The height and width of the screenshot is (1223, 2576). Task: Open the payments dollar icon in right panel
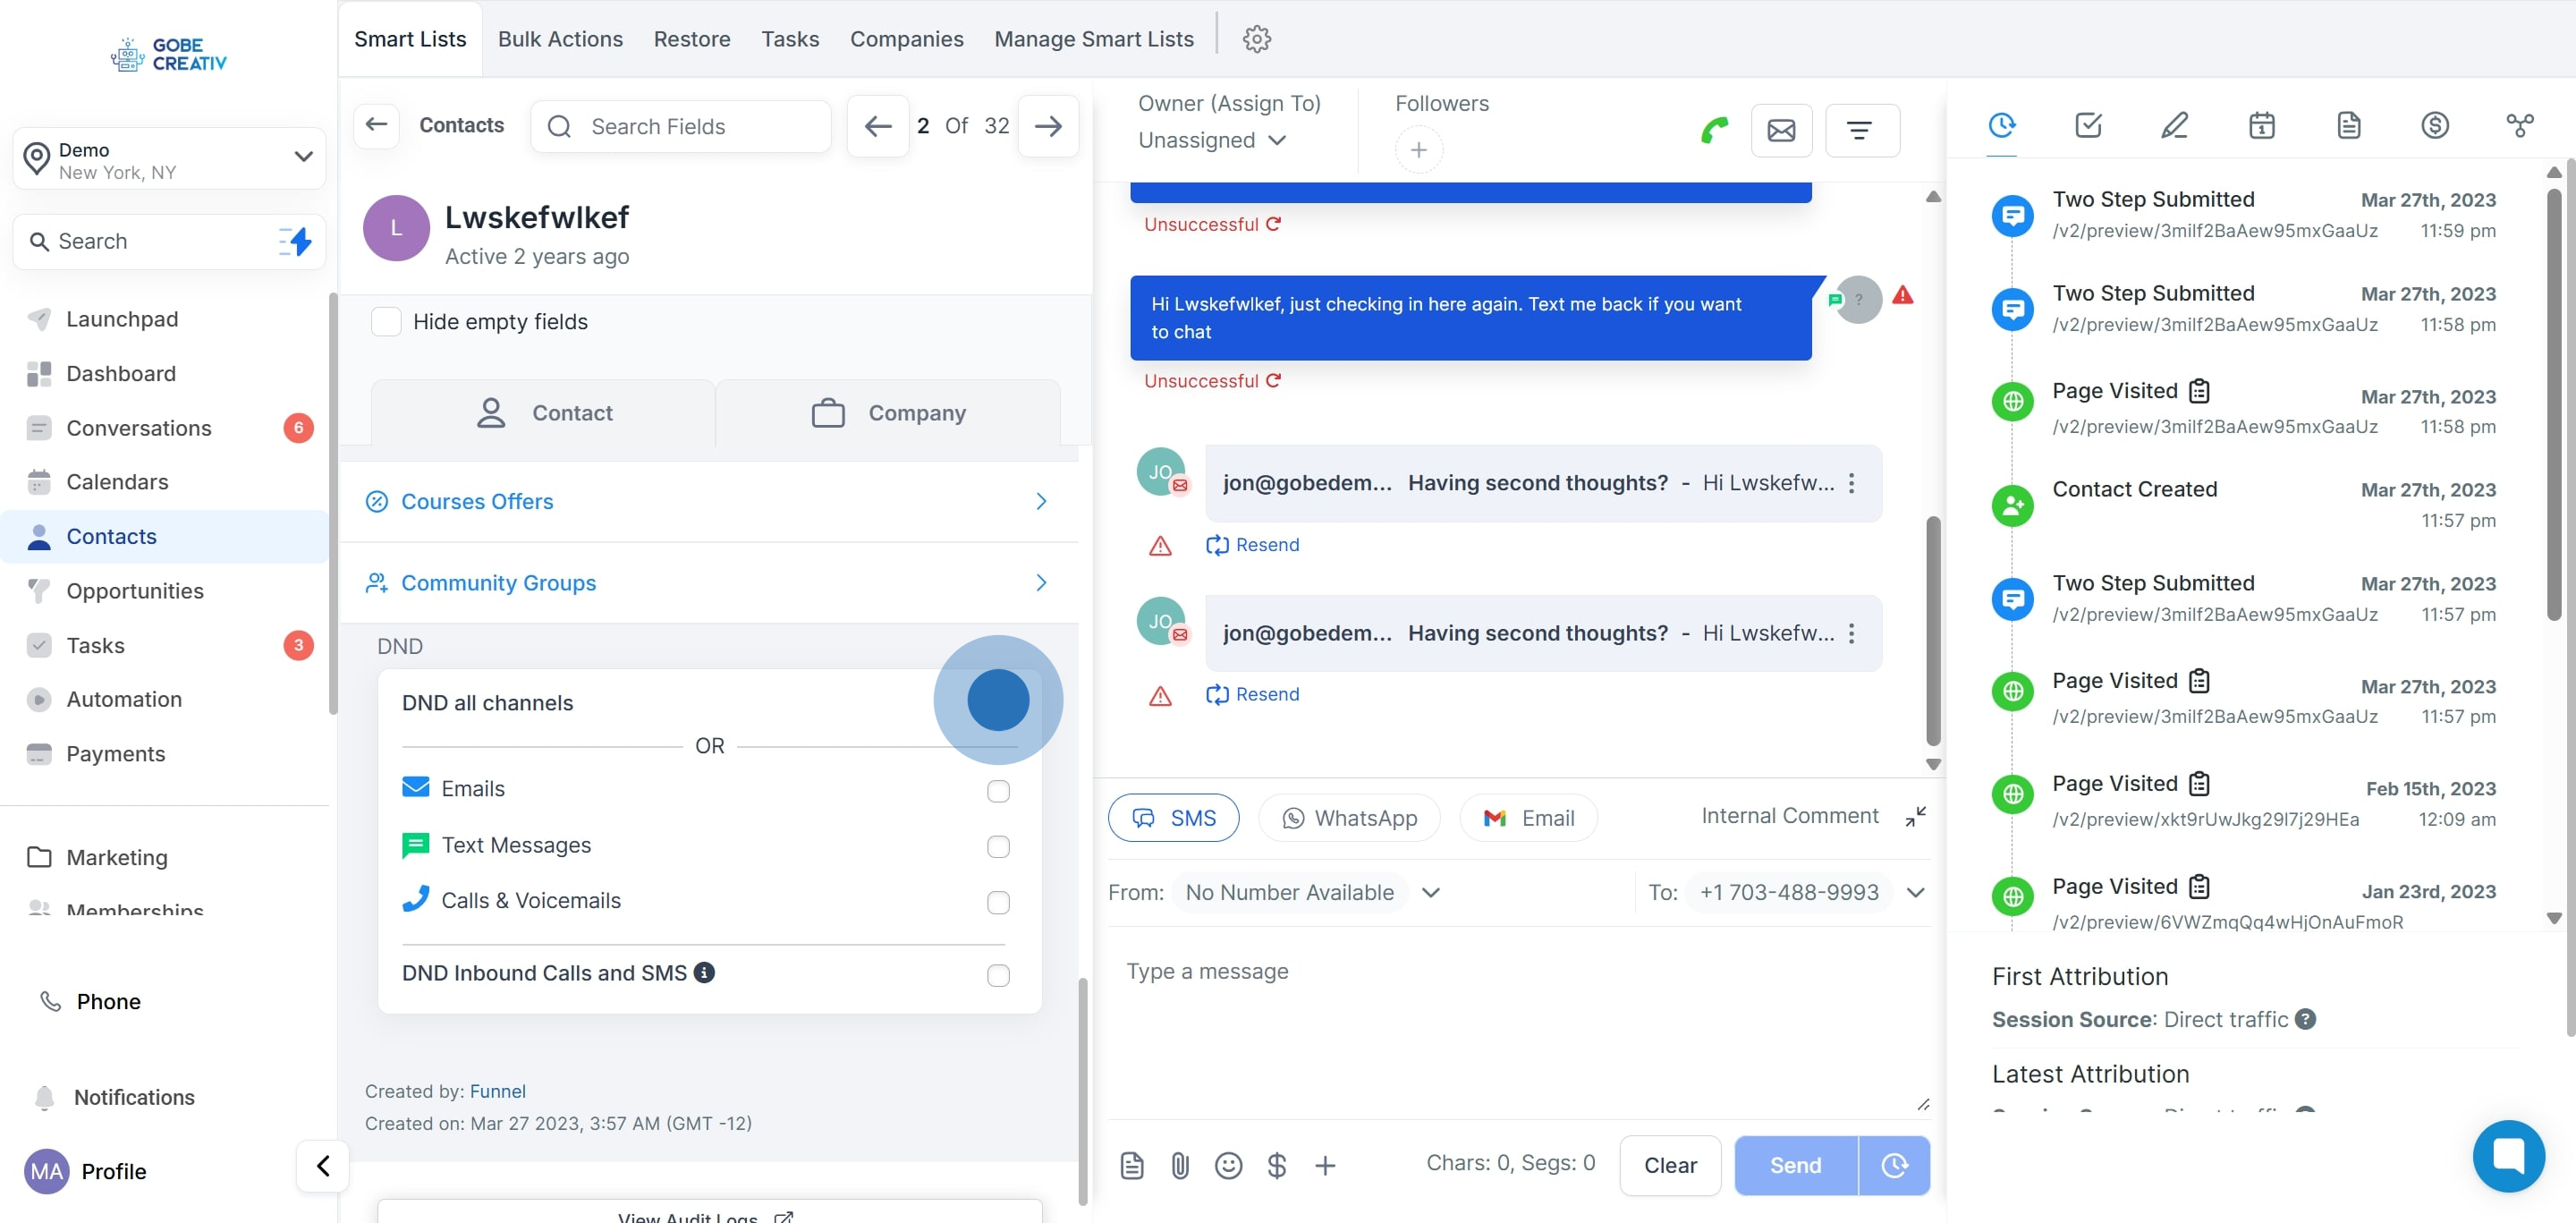coord(2434,125)
